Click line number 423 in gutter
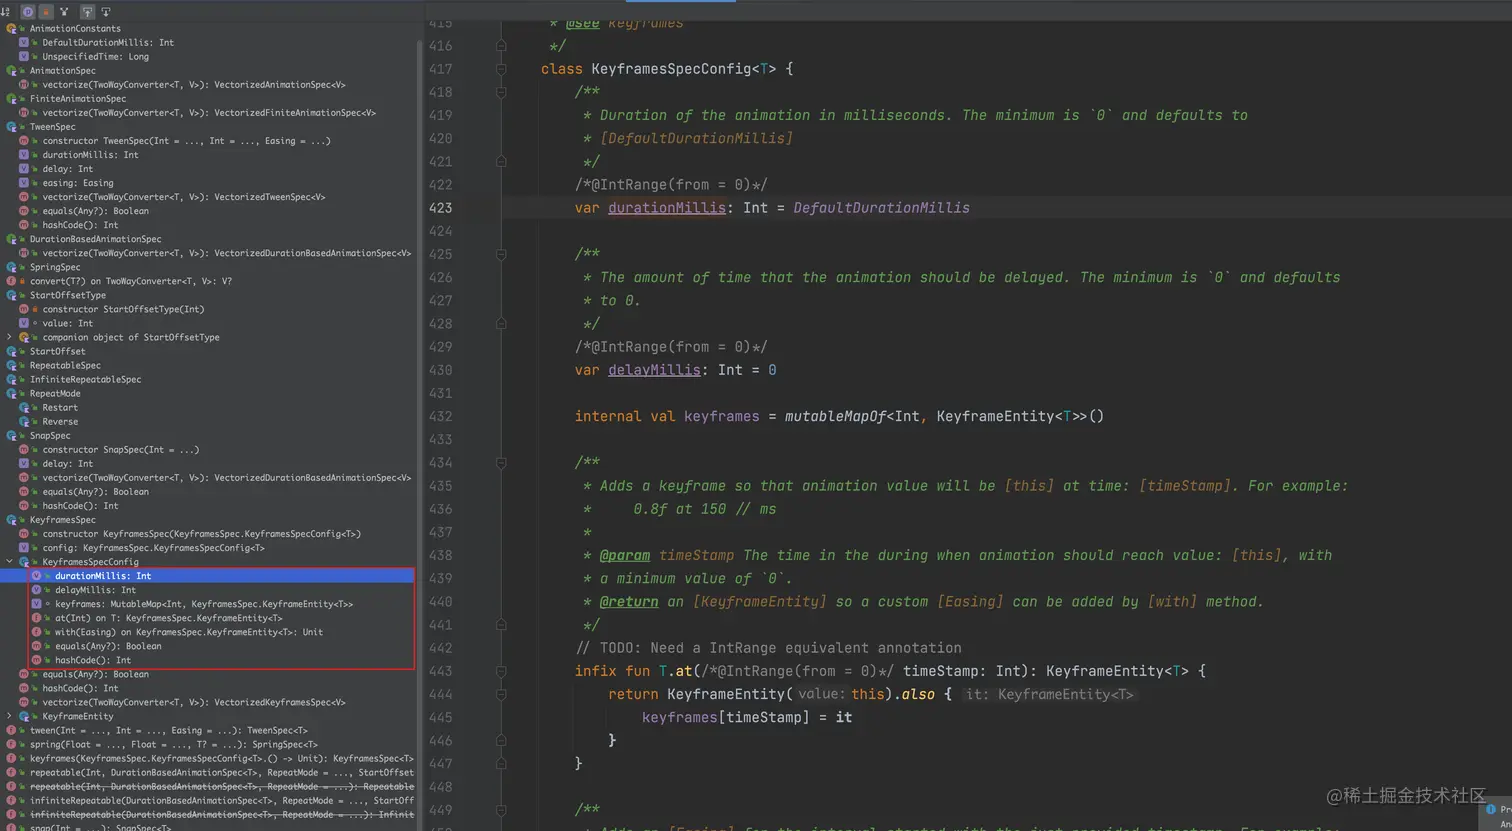 440,208
